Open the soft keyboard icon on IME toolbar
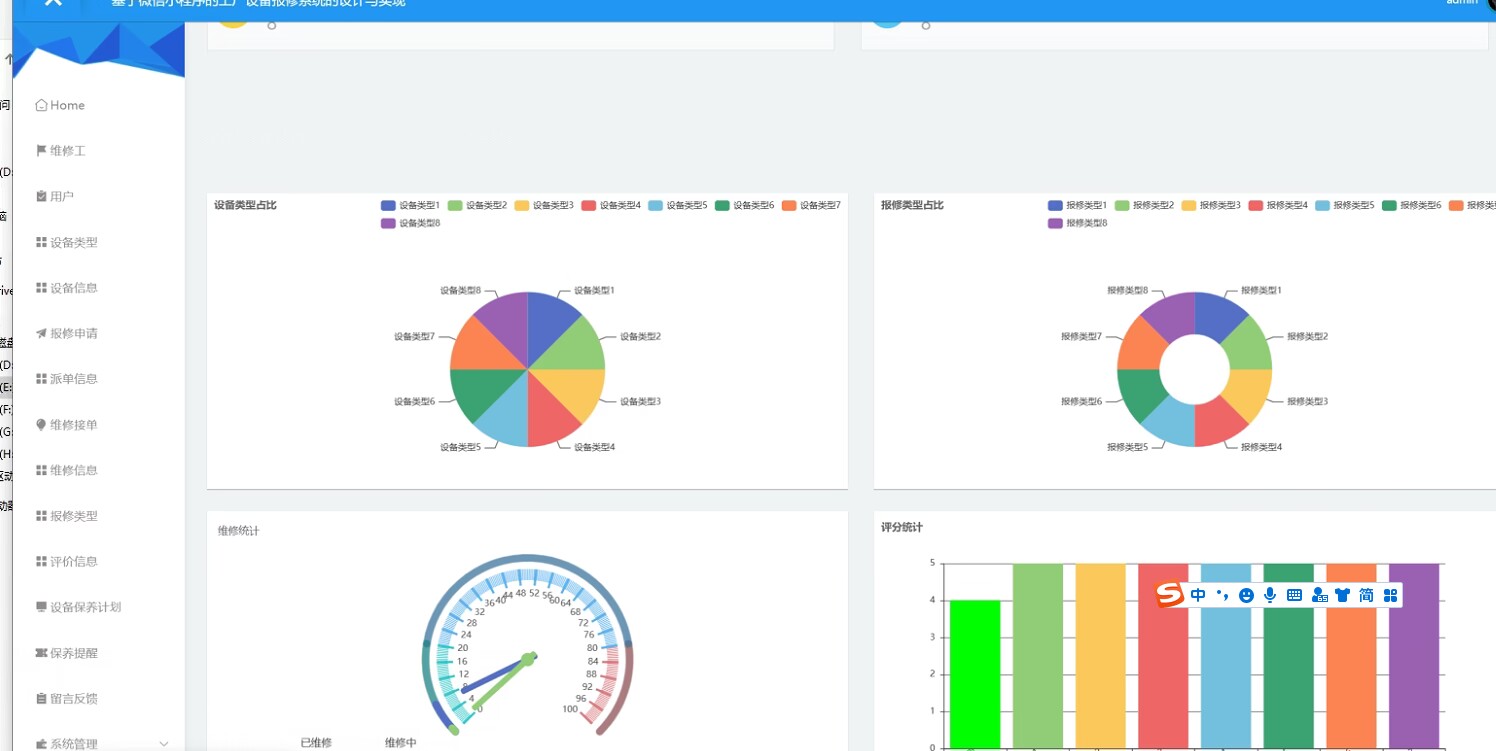 point(1294,595)
